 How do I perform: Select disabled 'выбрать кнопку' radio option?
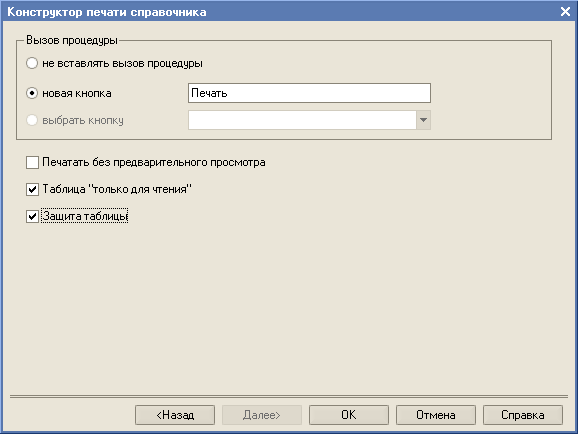[x=32, y=120]
